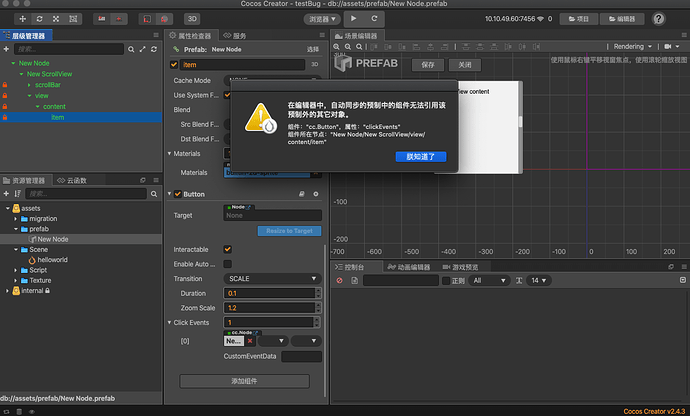Select the Move transform tool
This screenshot has width=690, height=416.
pos(22,19)
